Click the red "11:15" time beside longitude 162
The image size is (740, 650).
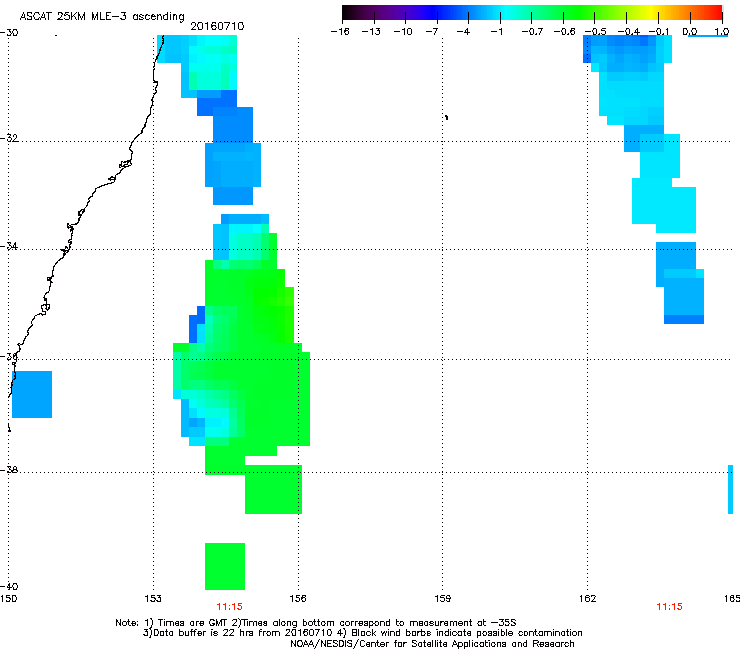pos(669,607)
